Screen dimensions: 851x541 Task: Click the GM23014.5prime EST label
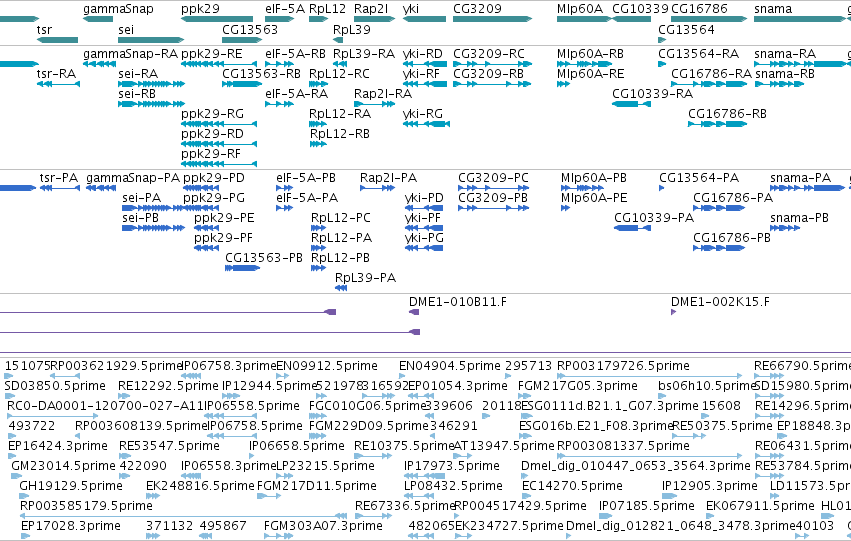coord(63,466)
